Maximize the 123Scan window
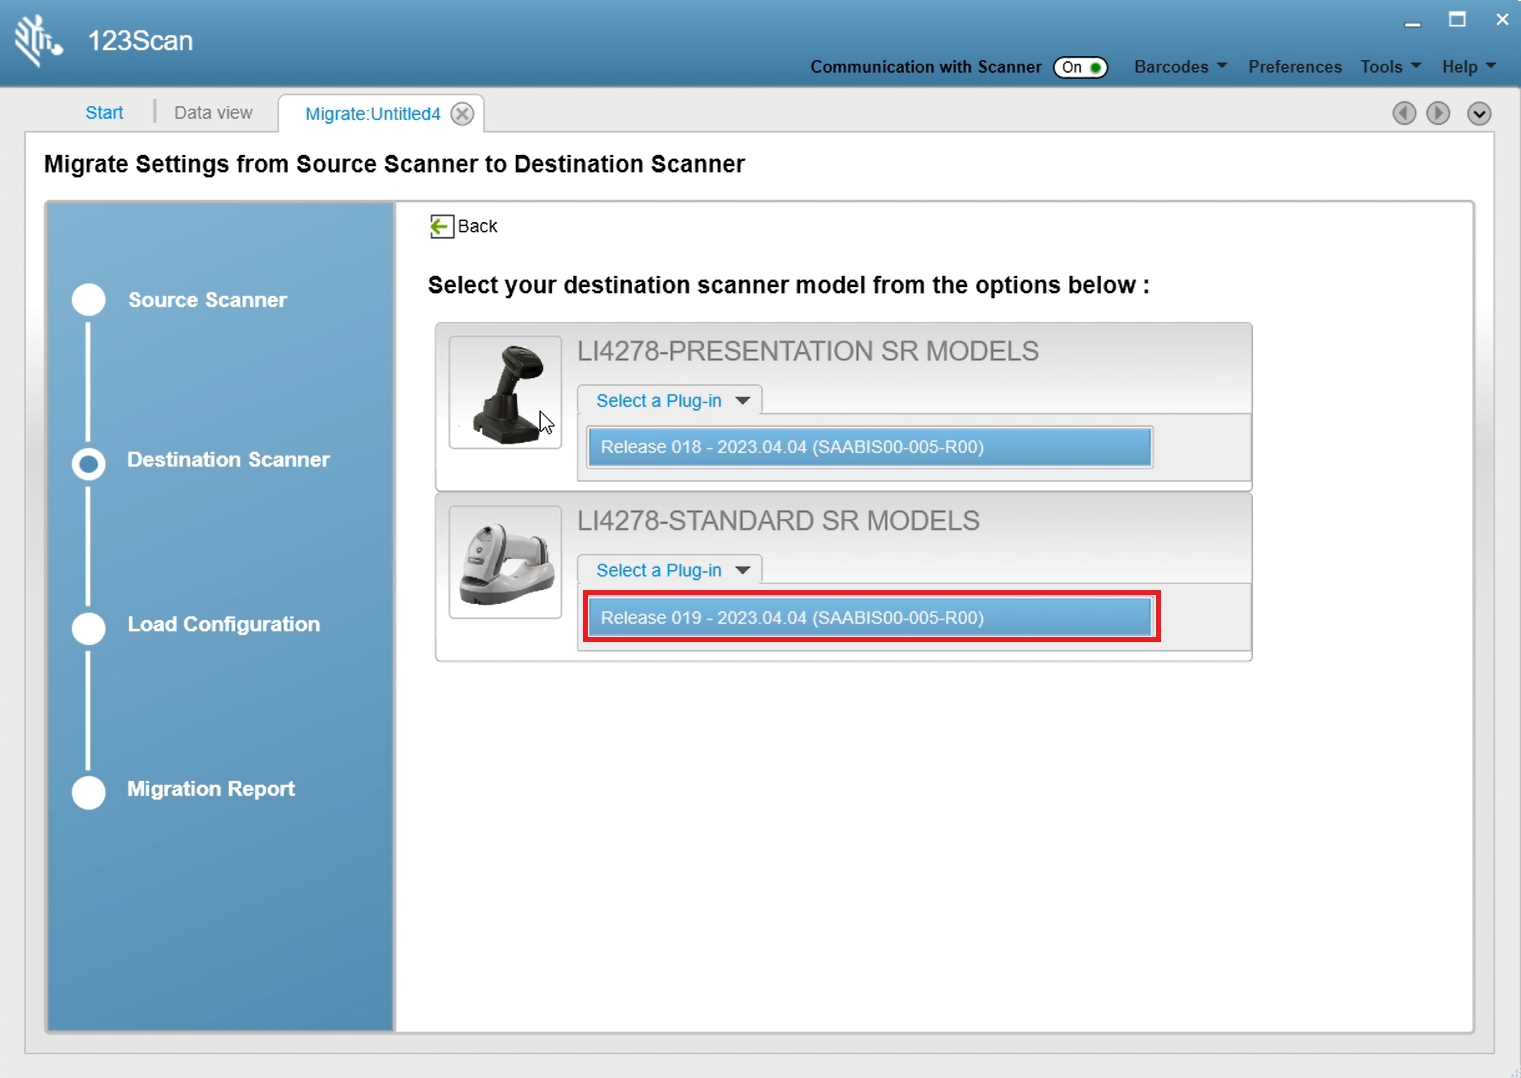Image resolution: width=1521 pixels, height=1078 pixels. point(1457,20)
